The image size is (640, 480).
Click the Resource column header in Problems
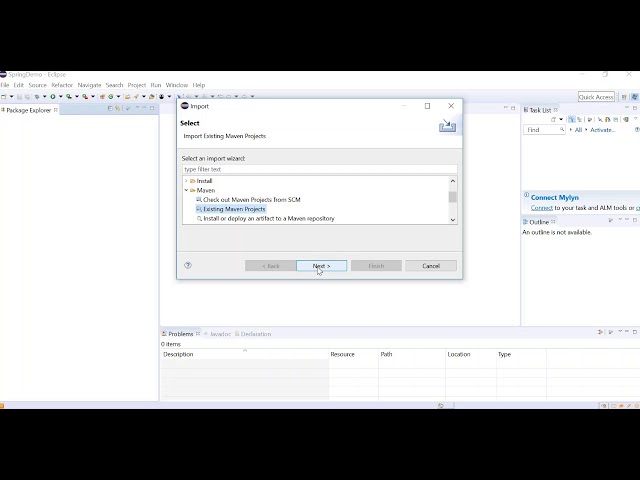pos(354,354)
